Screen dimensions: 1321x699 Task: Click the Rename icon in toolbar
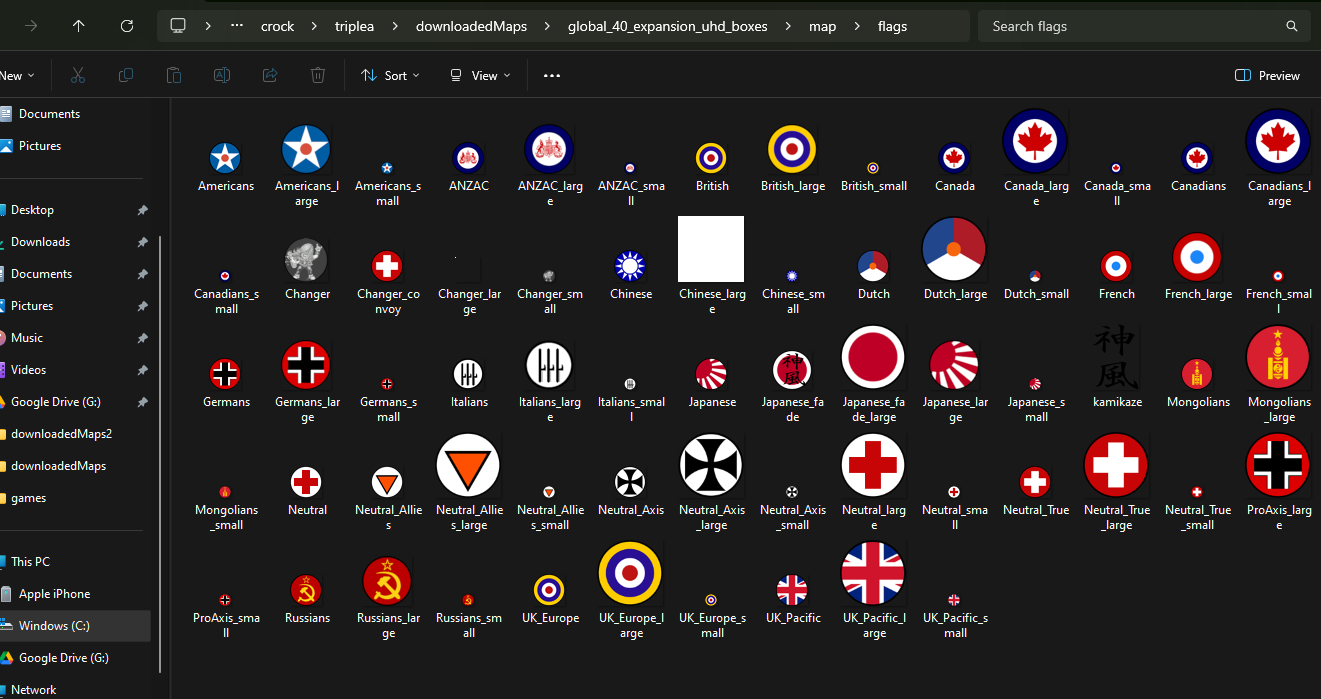(222, 75)
